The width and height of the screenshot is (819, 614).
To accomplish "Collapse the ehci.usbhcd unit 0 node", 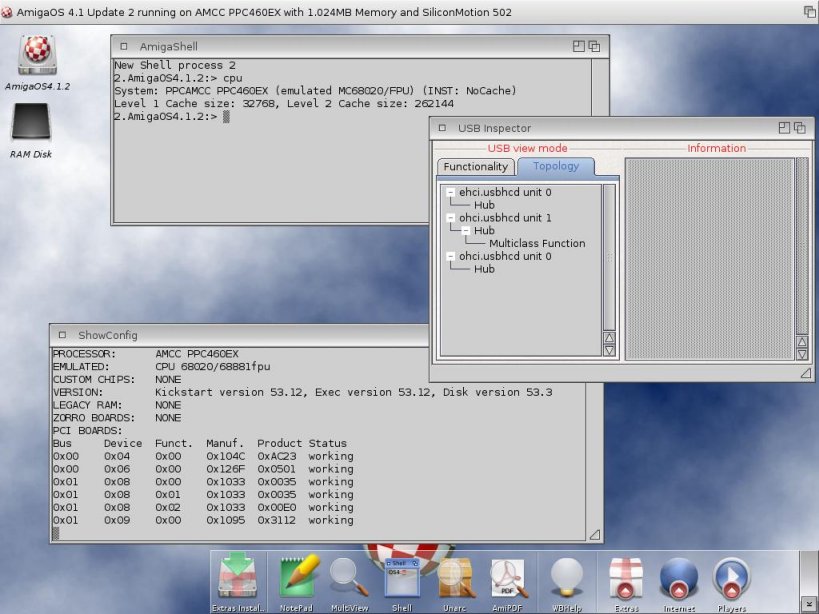I will click(451, 192).
